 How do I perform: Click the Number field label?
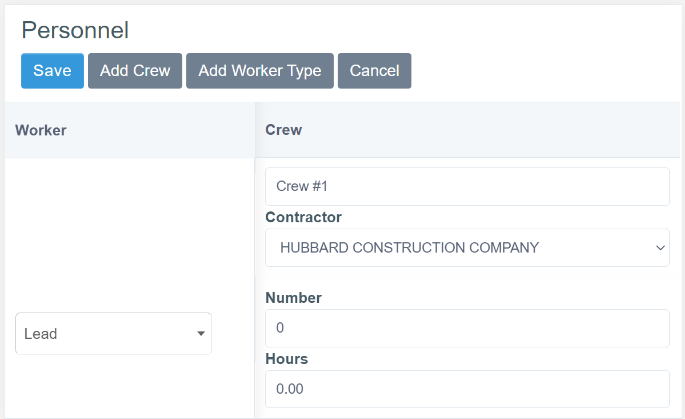[293, 298]
